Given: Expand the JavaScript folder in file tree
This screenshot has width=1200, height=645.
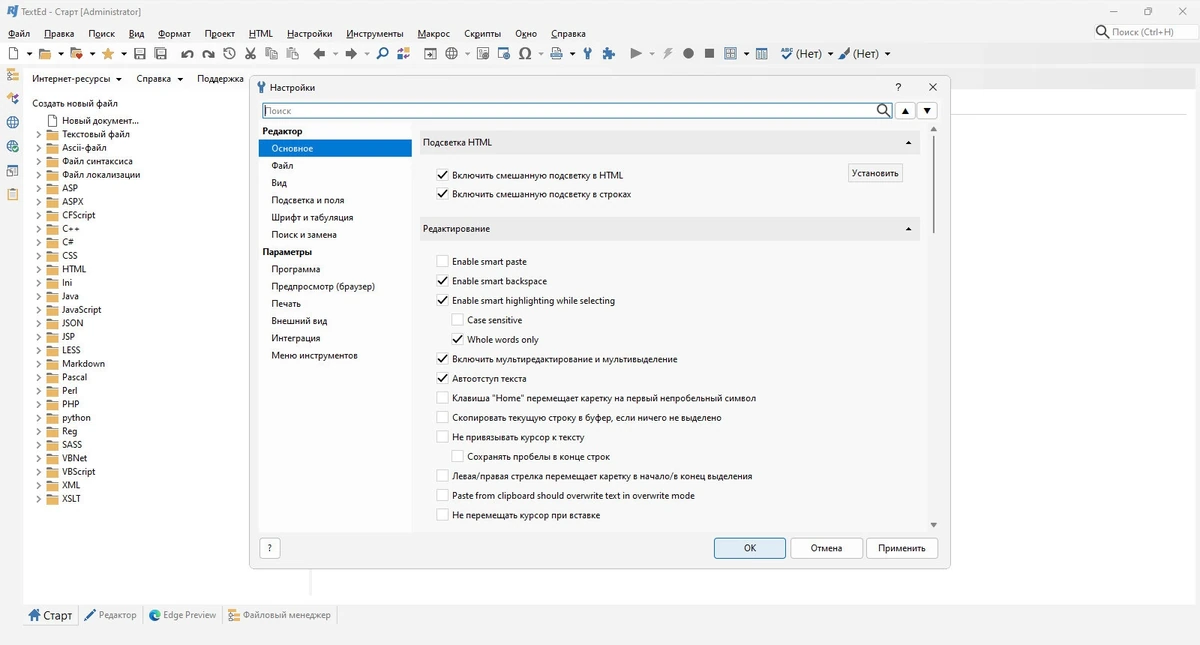Looking at the screenshot, I should [39, 310].
